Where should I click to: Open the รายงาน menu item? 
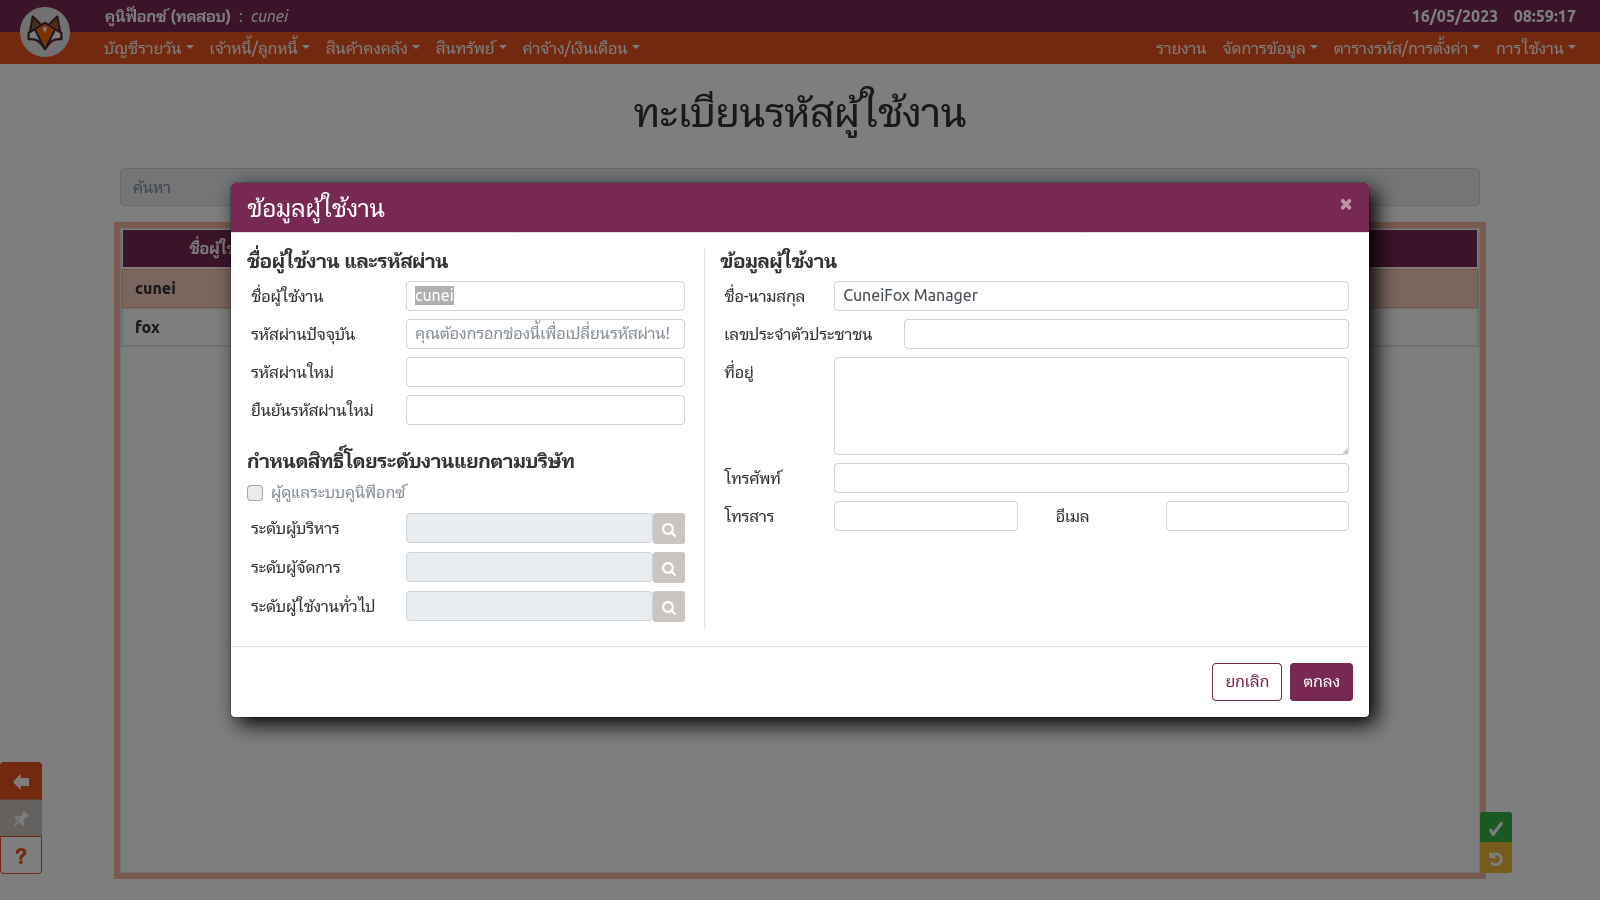tap(1180, 48)
